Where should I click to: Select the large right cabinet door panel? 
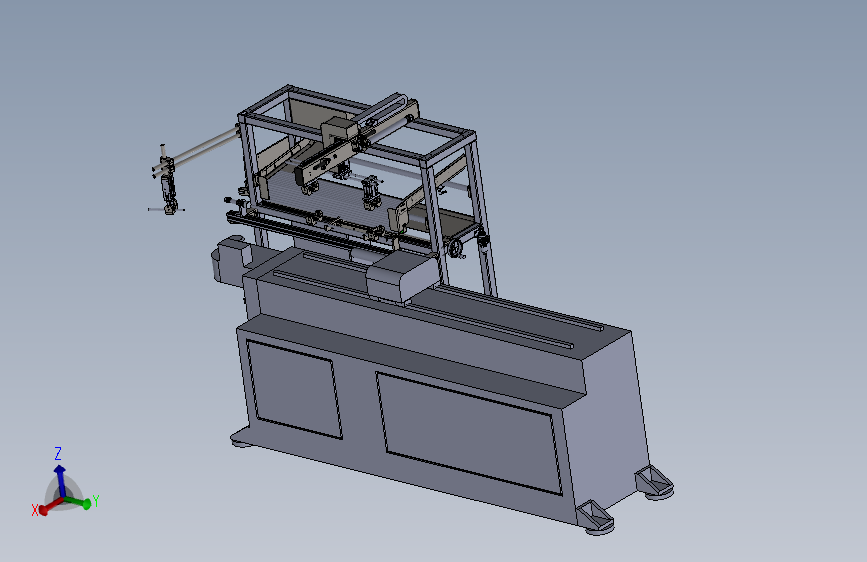tap(469, 433)
